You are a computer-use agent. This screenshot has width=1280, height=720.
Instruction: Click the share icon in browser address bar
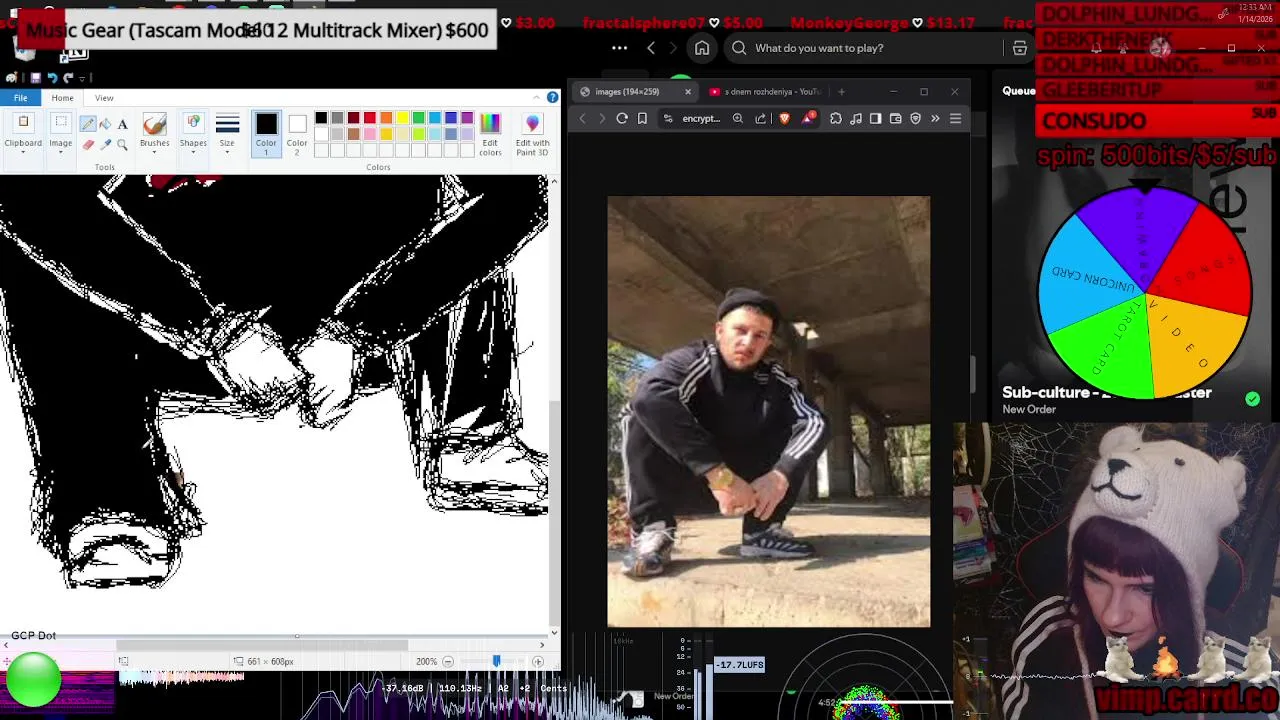[x=760, y=118]
